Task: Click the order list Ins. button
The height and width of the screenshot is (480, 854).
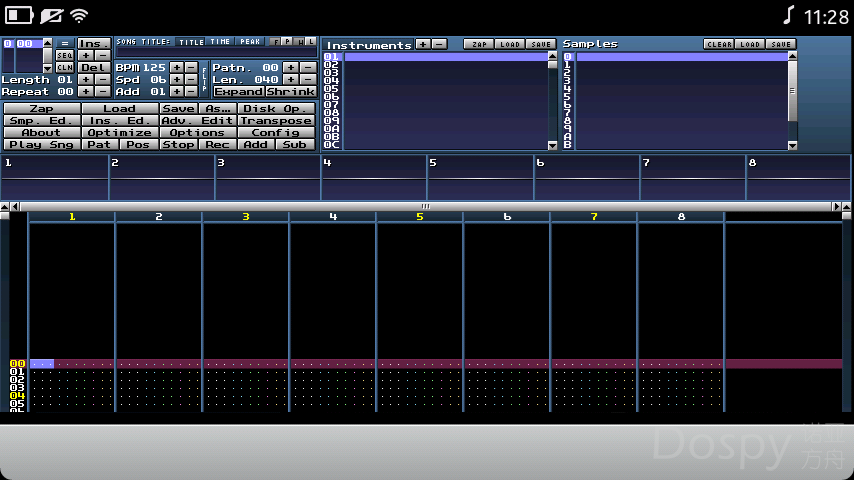Action: tap(94, 44)
